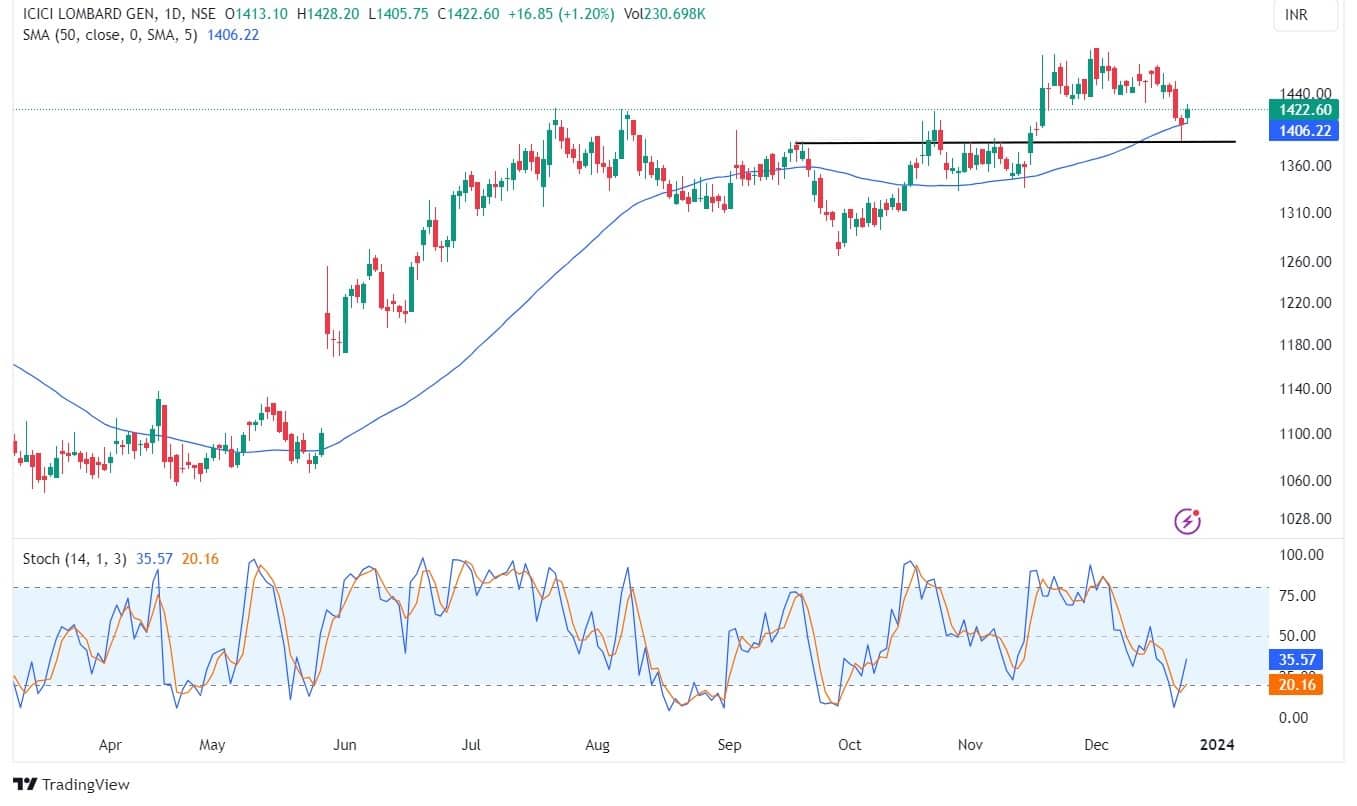Click the 1406.22 SMA value in legend
Viewport: 1357px width, 806px height.
pos(232,34)
